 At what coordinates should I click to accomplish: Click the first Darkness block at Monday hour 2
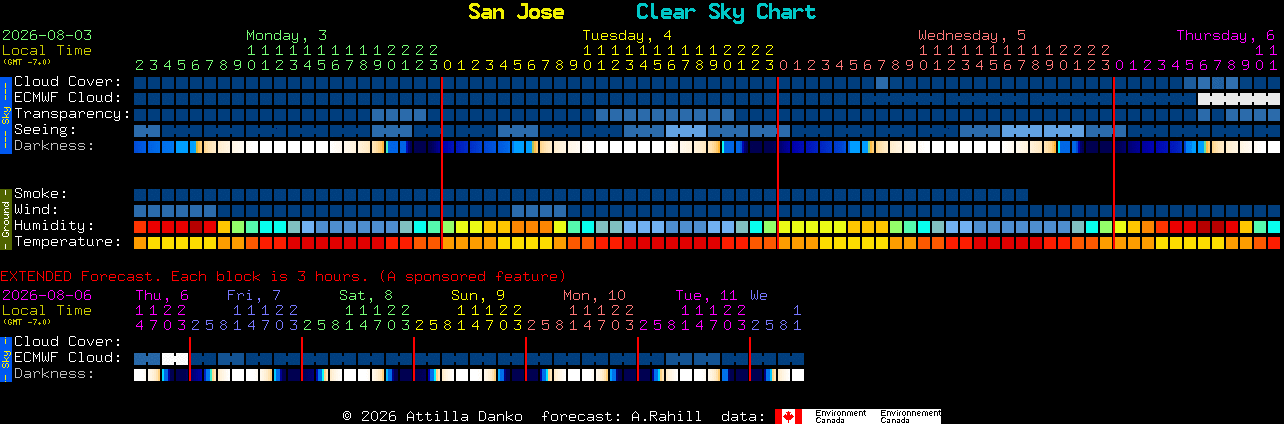pyautogui.click(x=140, y=147)
